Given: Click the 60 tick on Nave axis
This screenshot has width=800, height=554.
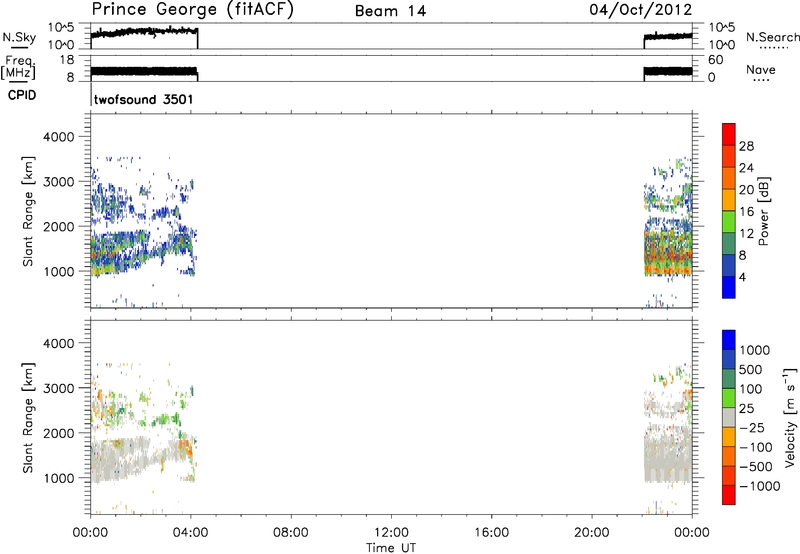Looking at the screenshot, I should click(715, 60).
